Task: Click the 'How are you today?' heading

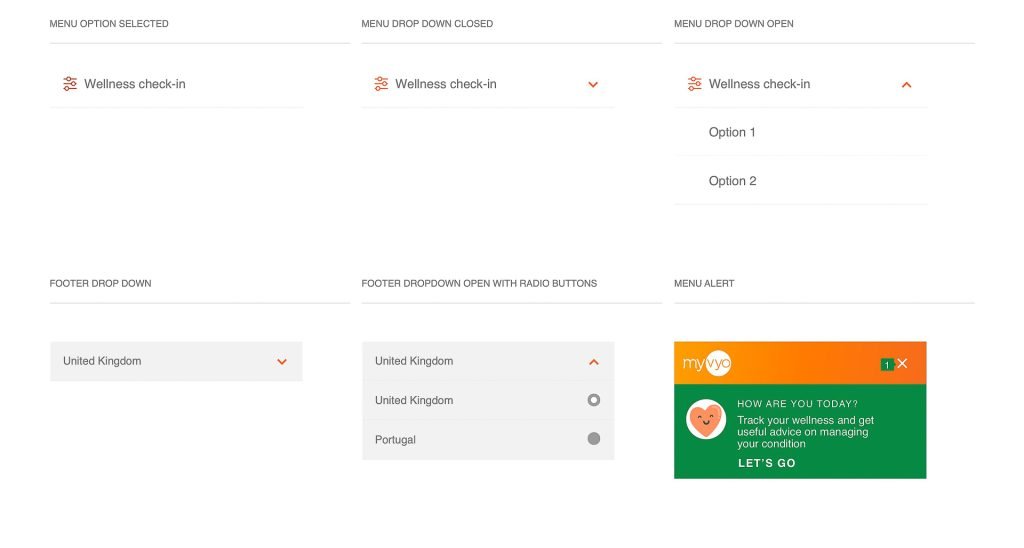Action: point(797,404)
